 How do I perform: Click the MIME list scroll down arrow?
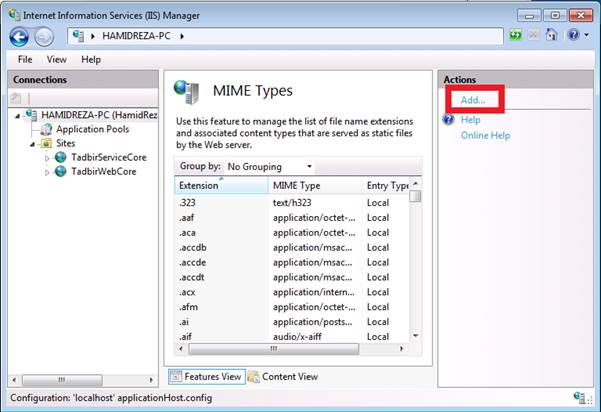coord(415,336)
